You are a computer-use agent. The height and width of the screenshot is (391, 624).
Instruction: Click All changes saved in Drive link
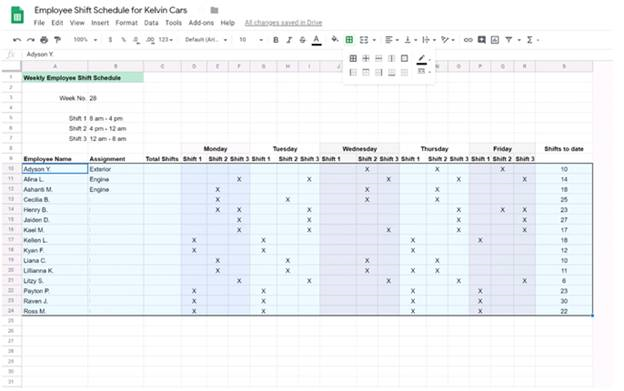283,23
